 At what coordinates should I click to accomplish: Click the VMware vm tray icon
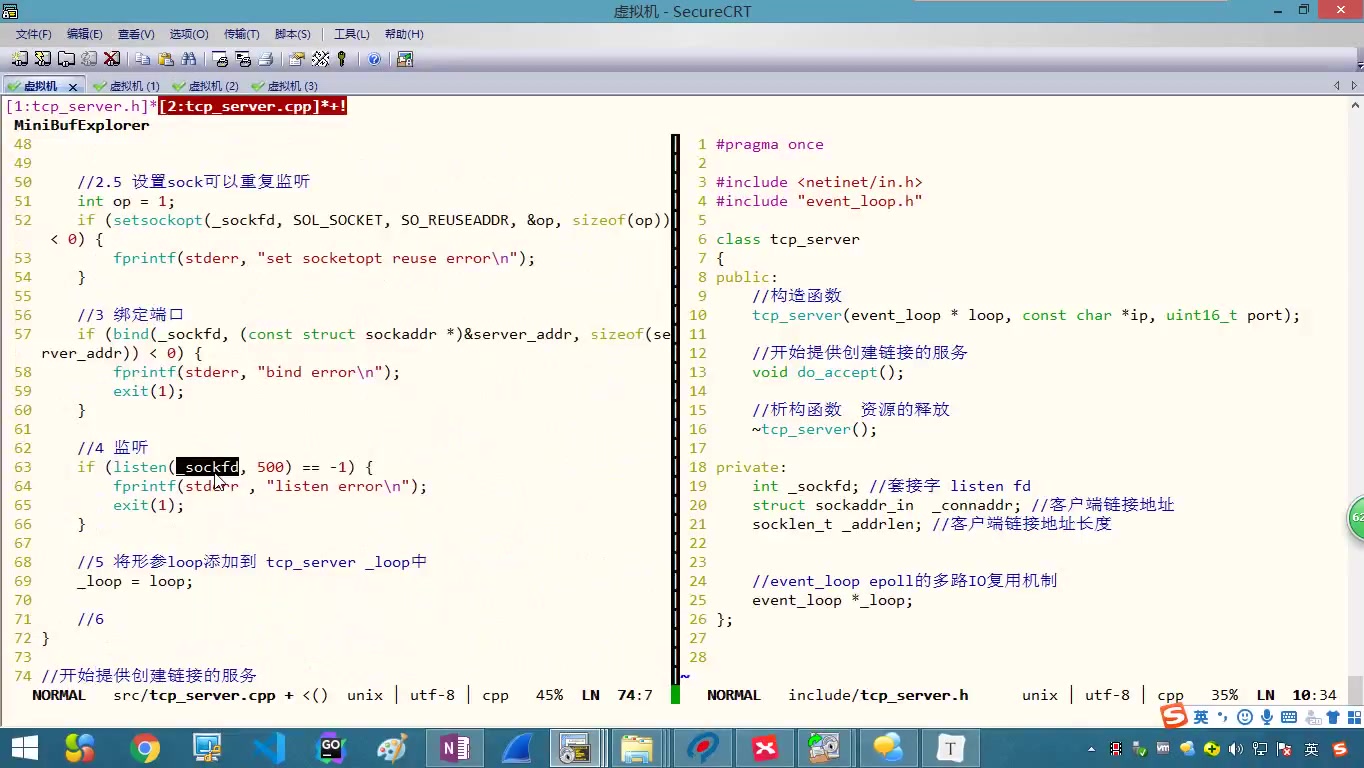pyautogui.click(x=1163, y=748)
